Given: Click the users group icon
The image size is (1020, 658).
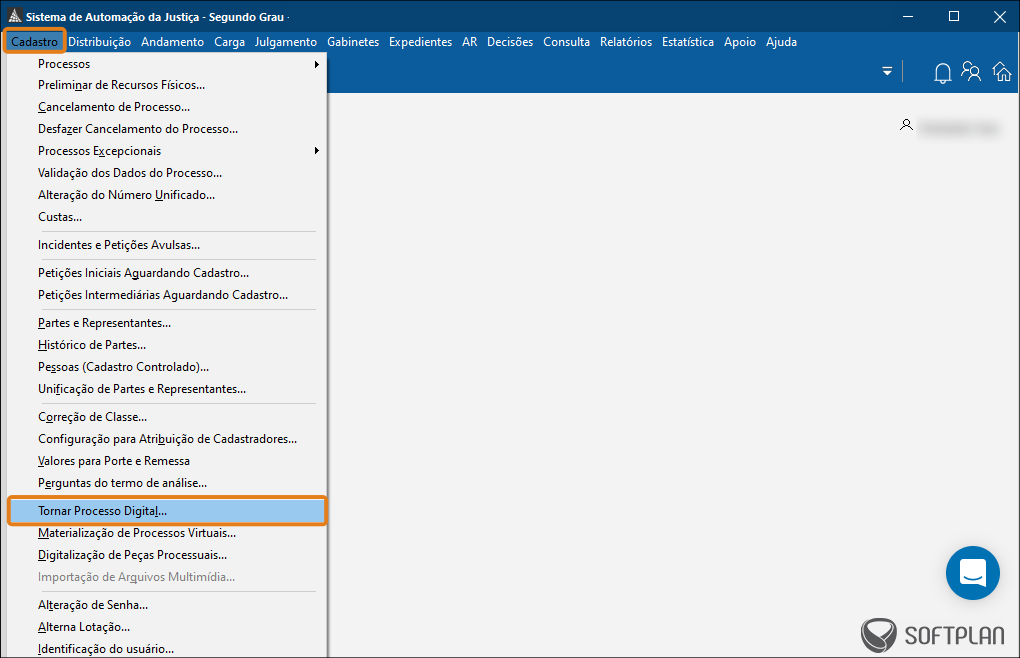Looking at the screenshot, I should point(971,72).
